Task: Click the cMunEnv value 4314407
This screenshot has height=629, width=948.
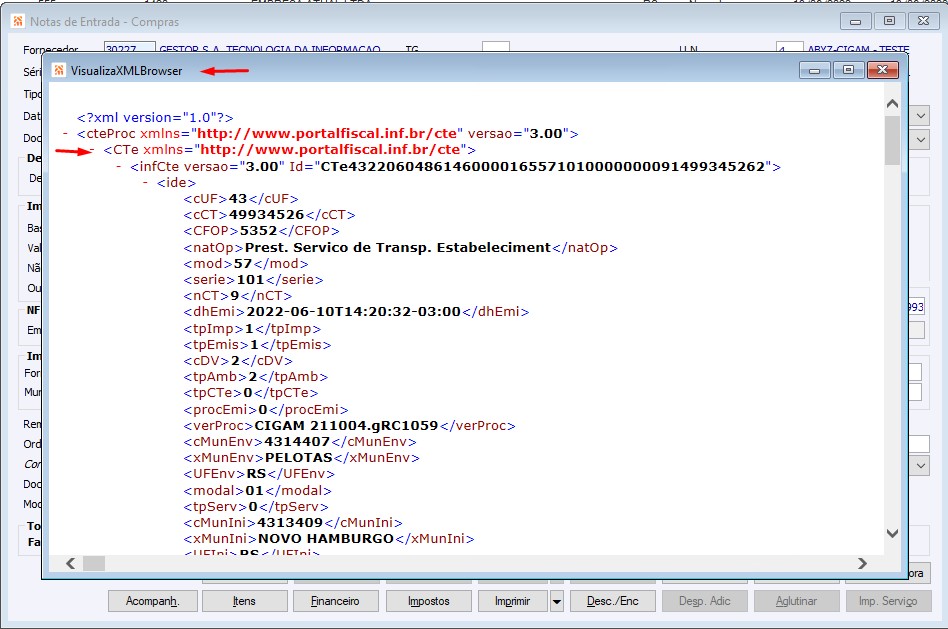Action: 297,442
